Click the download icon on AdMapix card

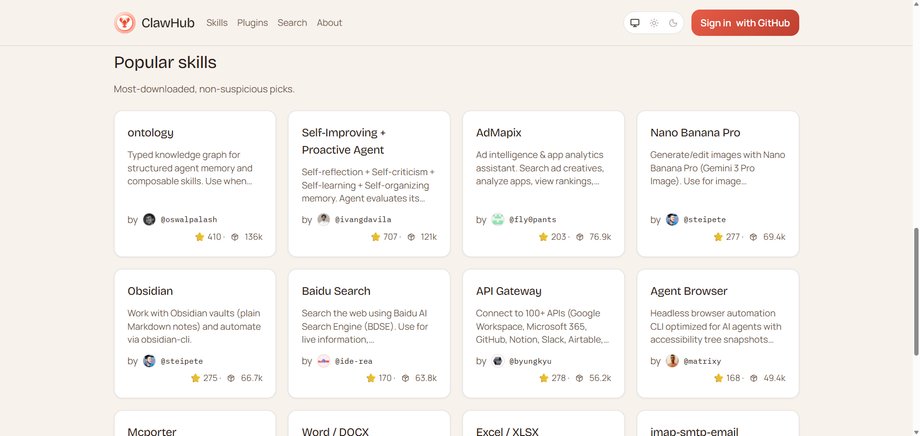(x=580, y=237)
